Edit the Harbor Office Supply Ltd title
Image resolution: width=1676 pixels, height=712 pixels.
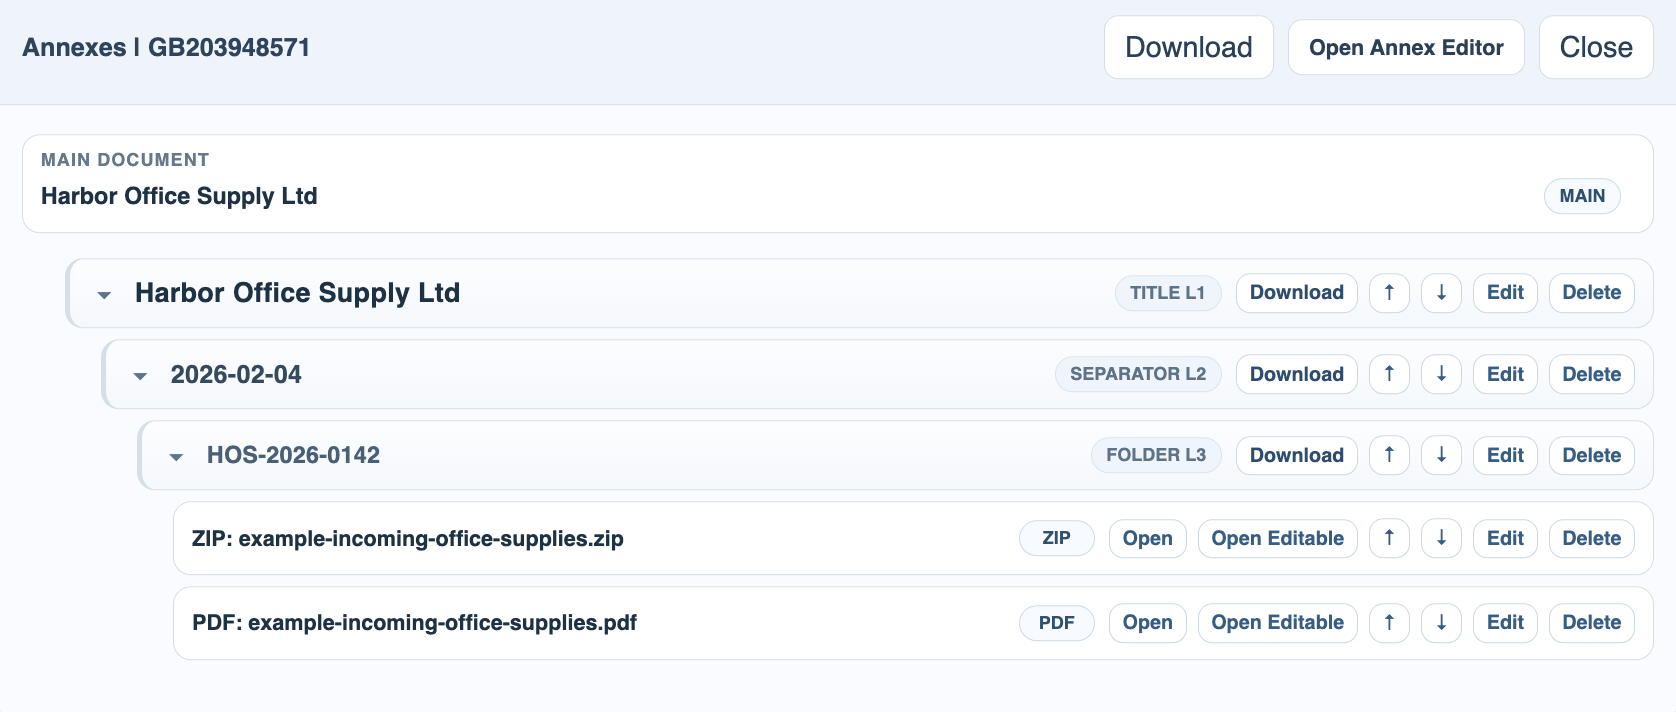(1505, 293)
